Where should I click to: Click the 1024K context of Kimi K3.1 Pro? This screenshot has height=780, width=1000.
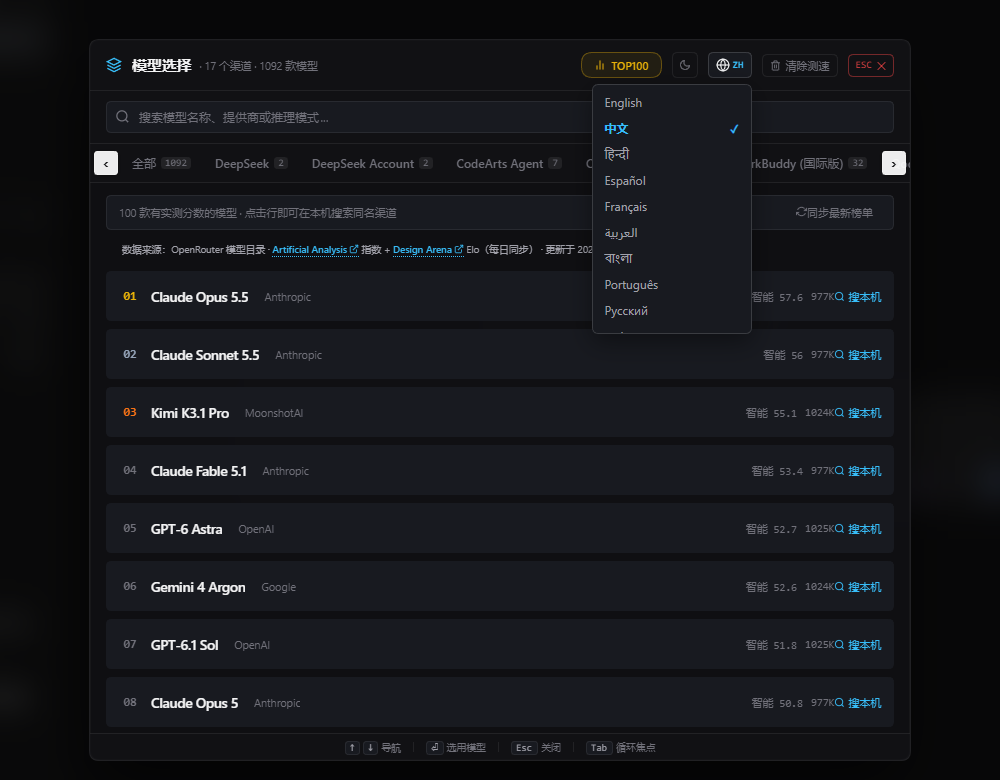click(820, 413)
